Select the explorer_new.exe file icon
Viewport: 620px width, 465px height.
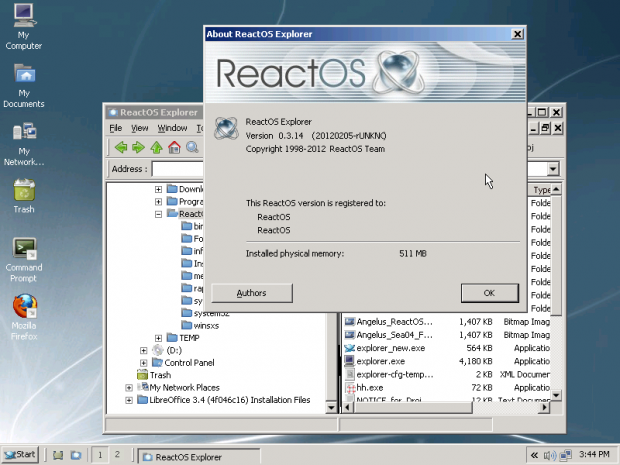[x=350, y=348]
